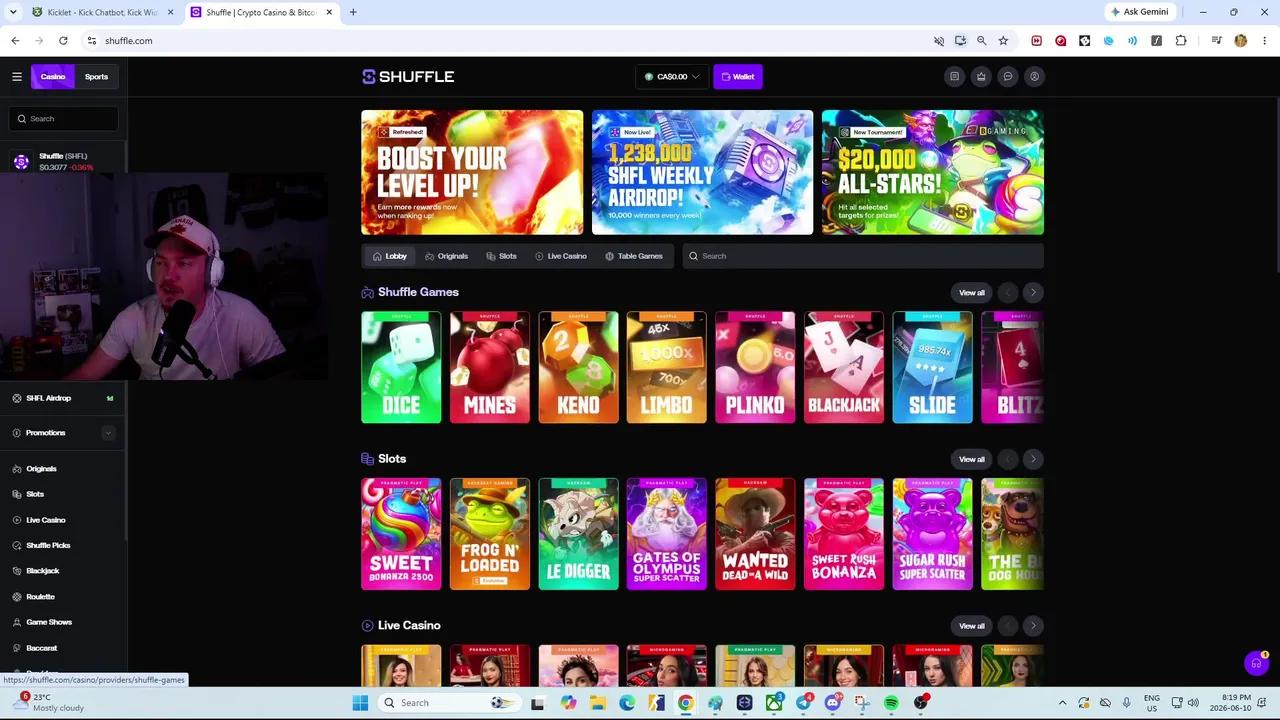This screenshot has width=1280, height=720.
Task: Open SHFL Airdrop in sidebar
Action: [x=63, y=398]
